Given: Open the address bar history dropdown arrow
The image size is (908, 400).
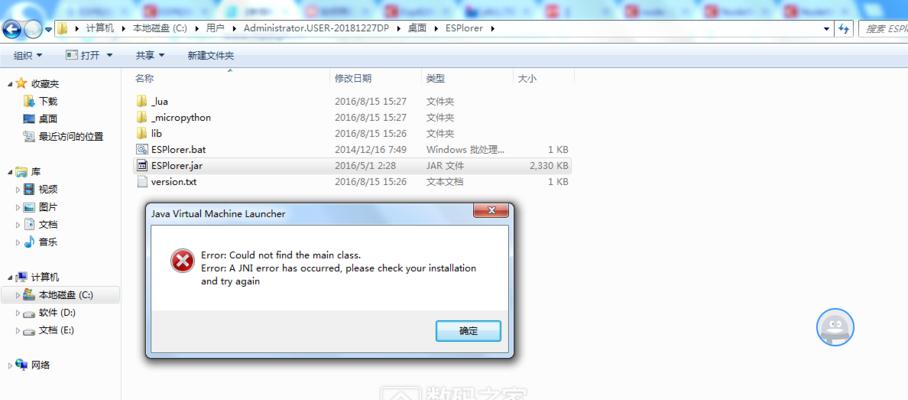Looking at the screenshot, I should point(826,28).
